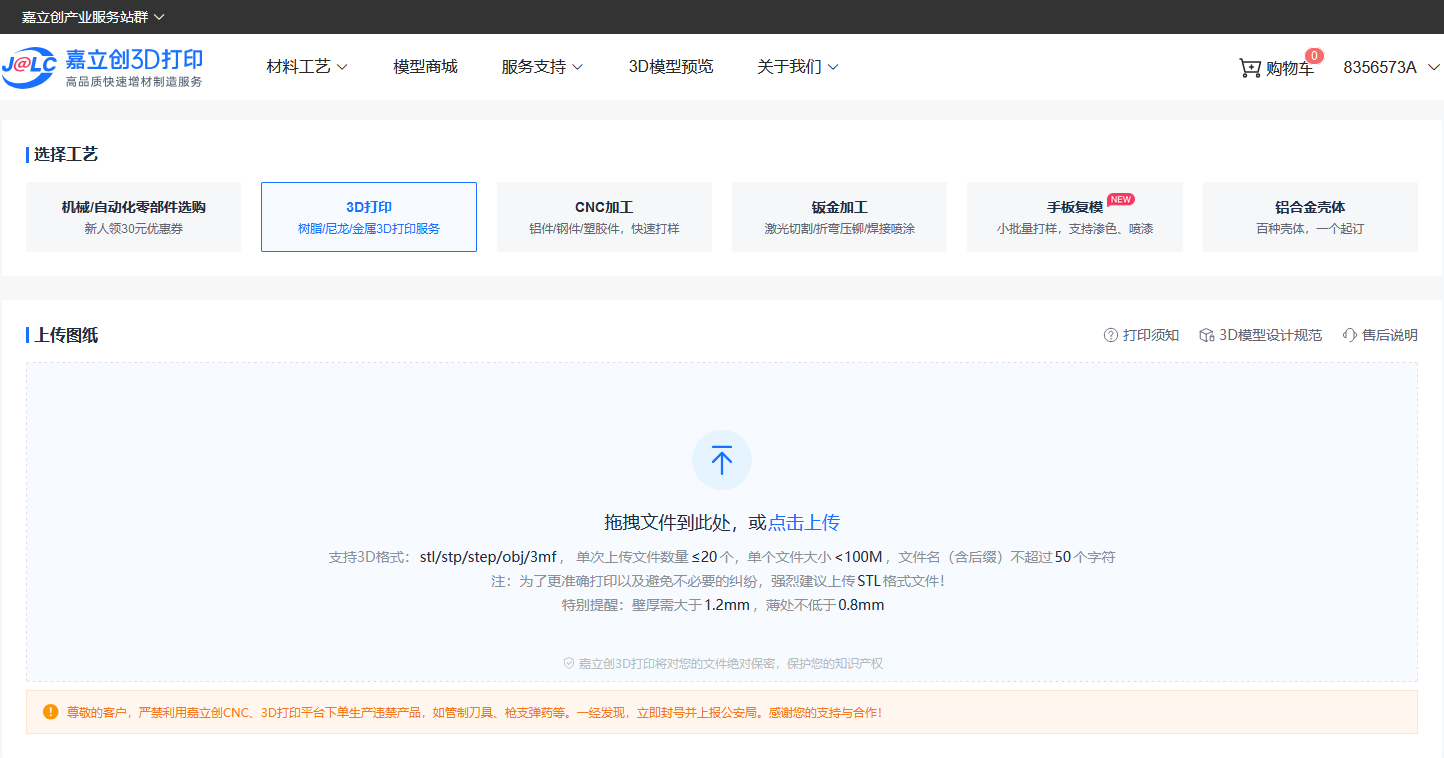
Task: Open the 3D模型设计规范 link
Action: pyautogui.click(x=1270, y=335)
